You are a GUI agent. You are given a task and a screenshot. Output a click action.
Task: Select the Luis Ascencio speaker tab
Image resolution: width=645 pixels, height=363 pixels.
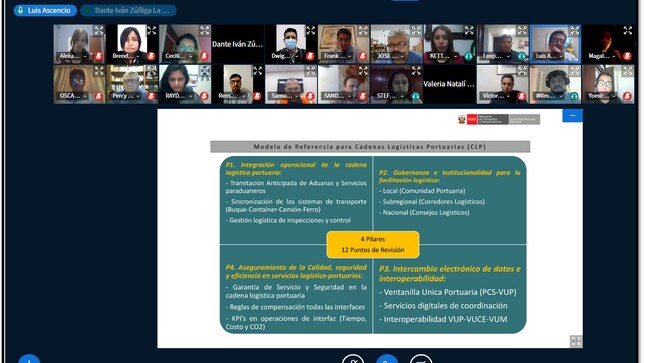[45, 10]
